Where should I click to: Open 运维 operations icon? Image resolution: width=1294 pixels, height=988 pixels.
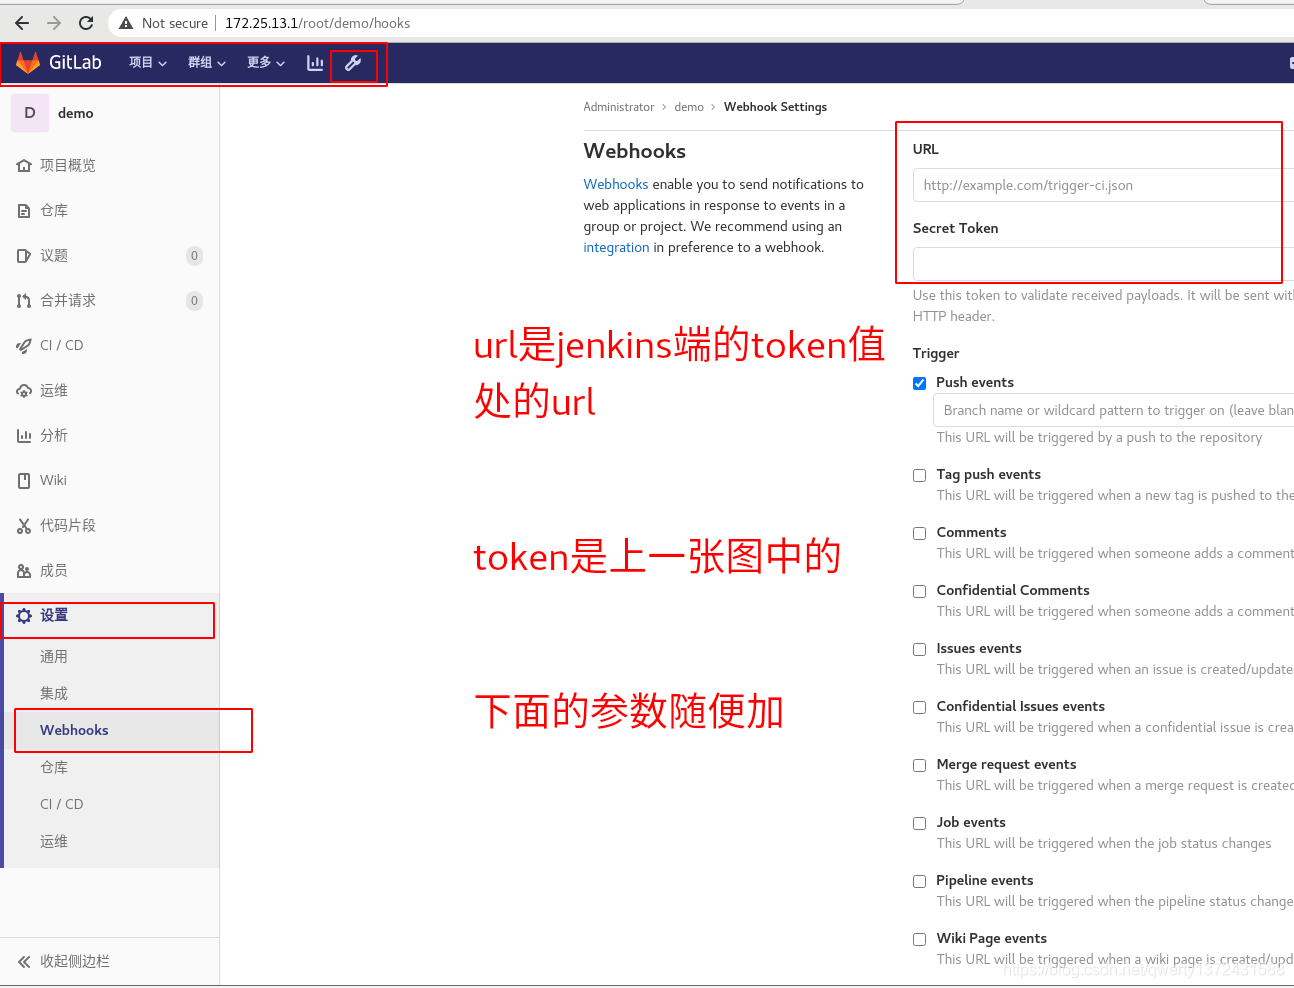(x=24, y=391)
